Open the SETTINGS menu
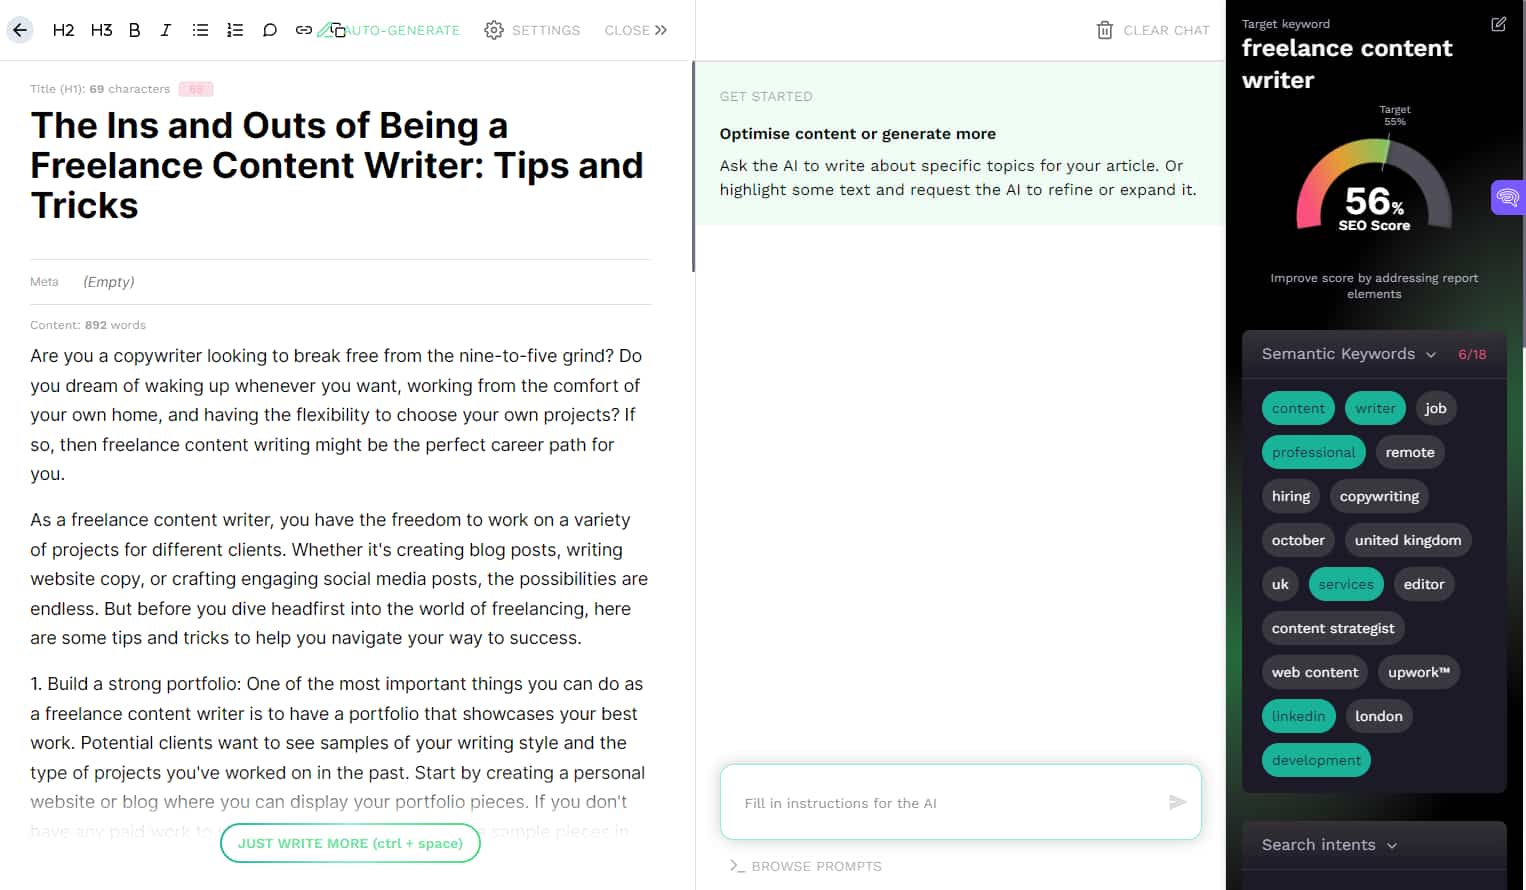 [533, 30]
